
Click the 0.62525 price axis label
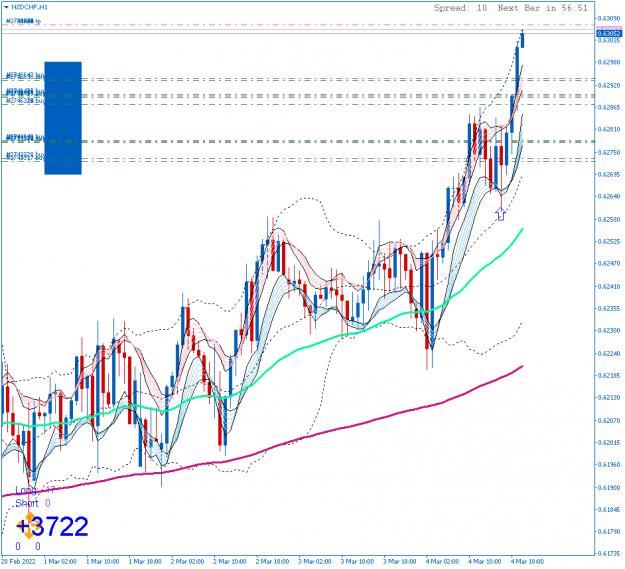[609, 241]
